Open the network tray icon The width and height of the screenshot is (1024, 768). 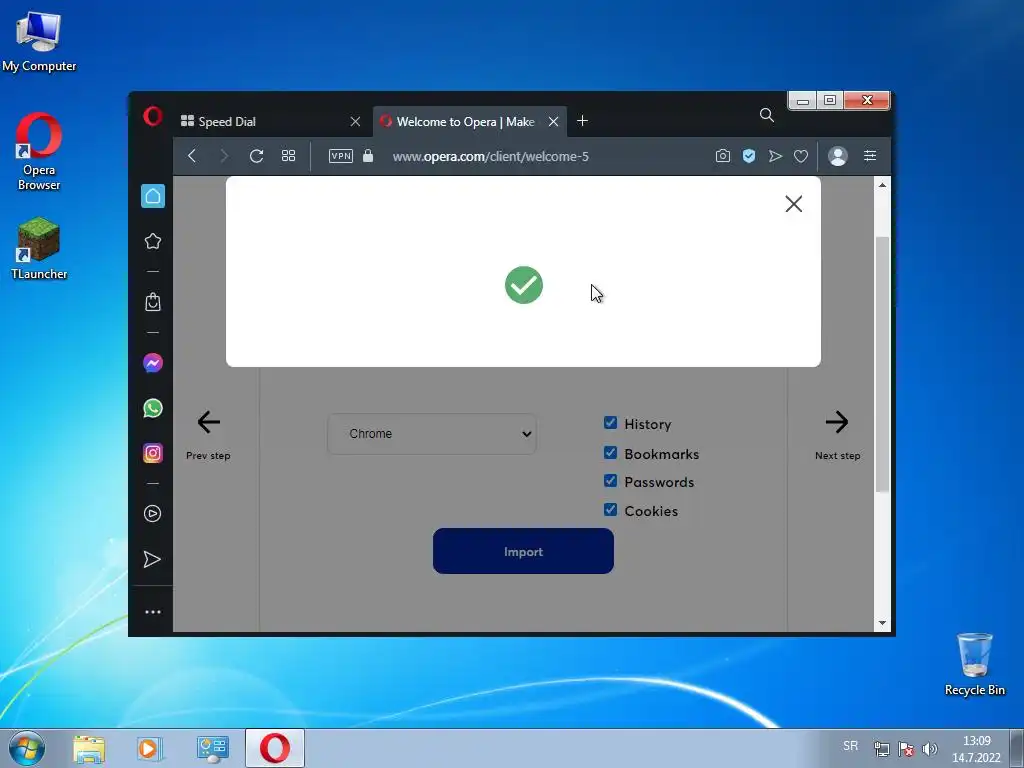pyautogui.click(x=882, y=749)
